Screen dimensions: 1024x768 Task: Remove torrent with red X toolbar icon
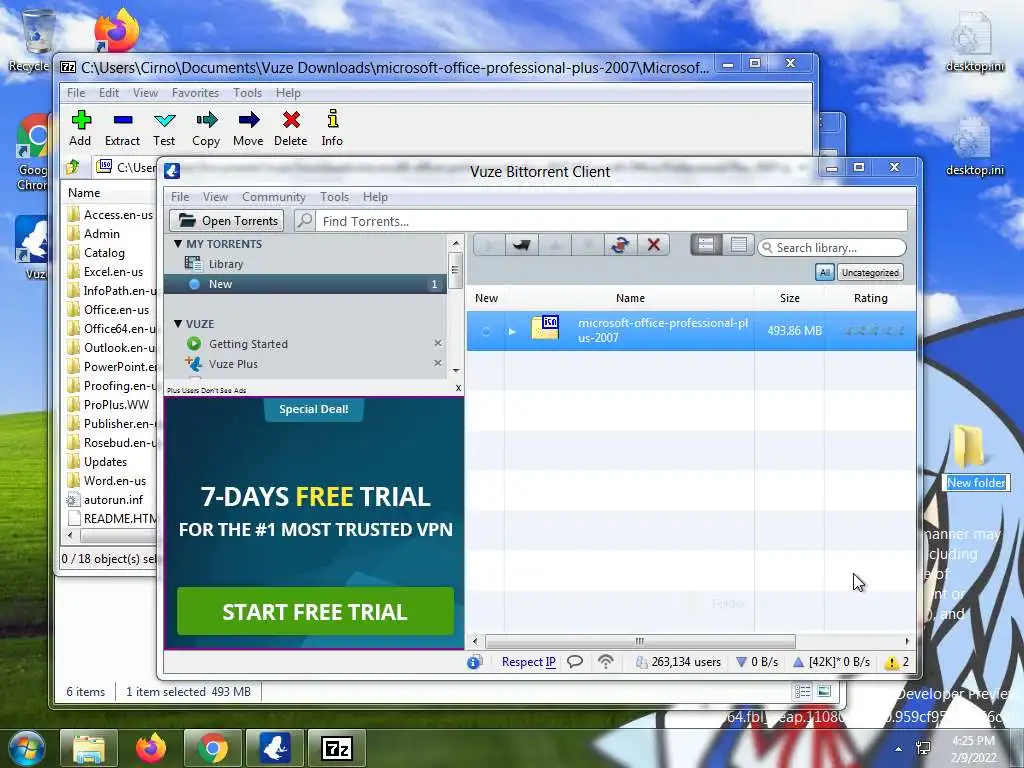tap(653, 245)
